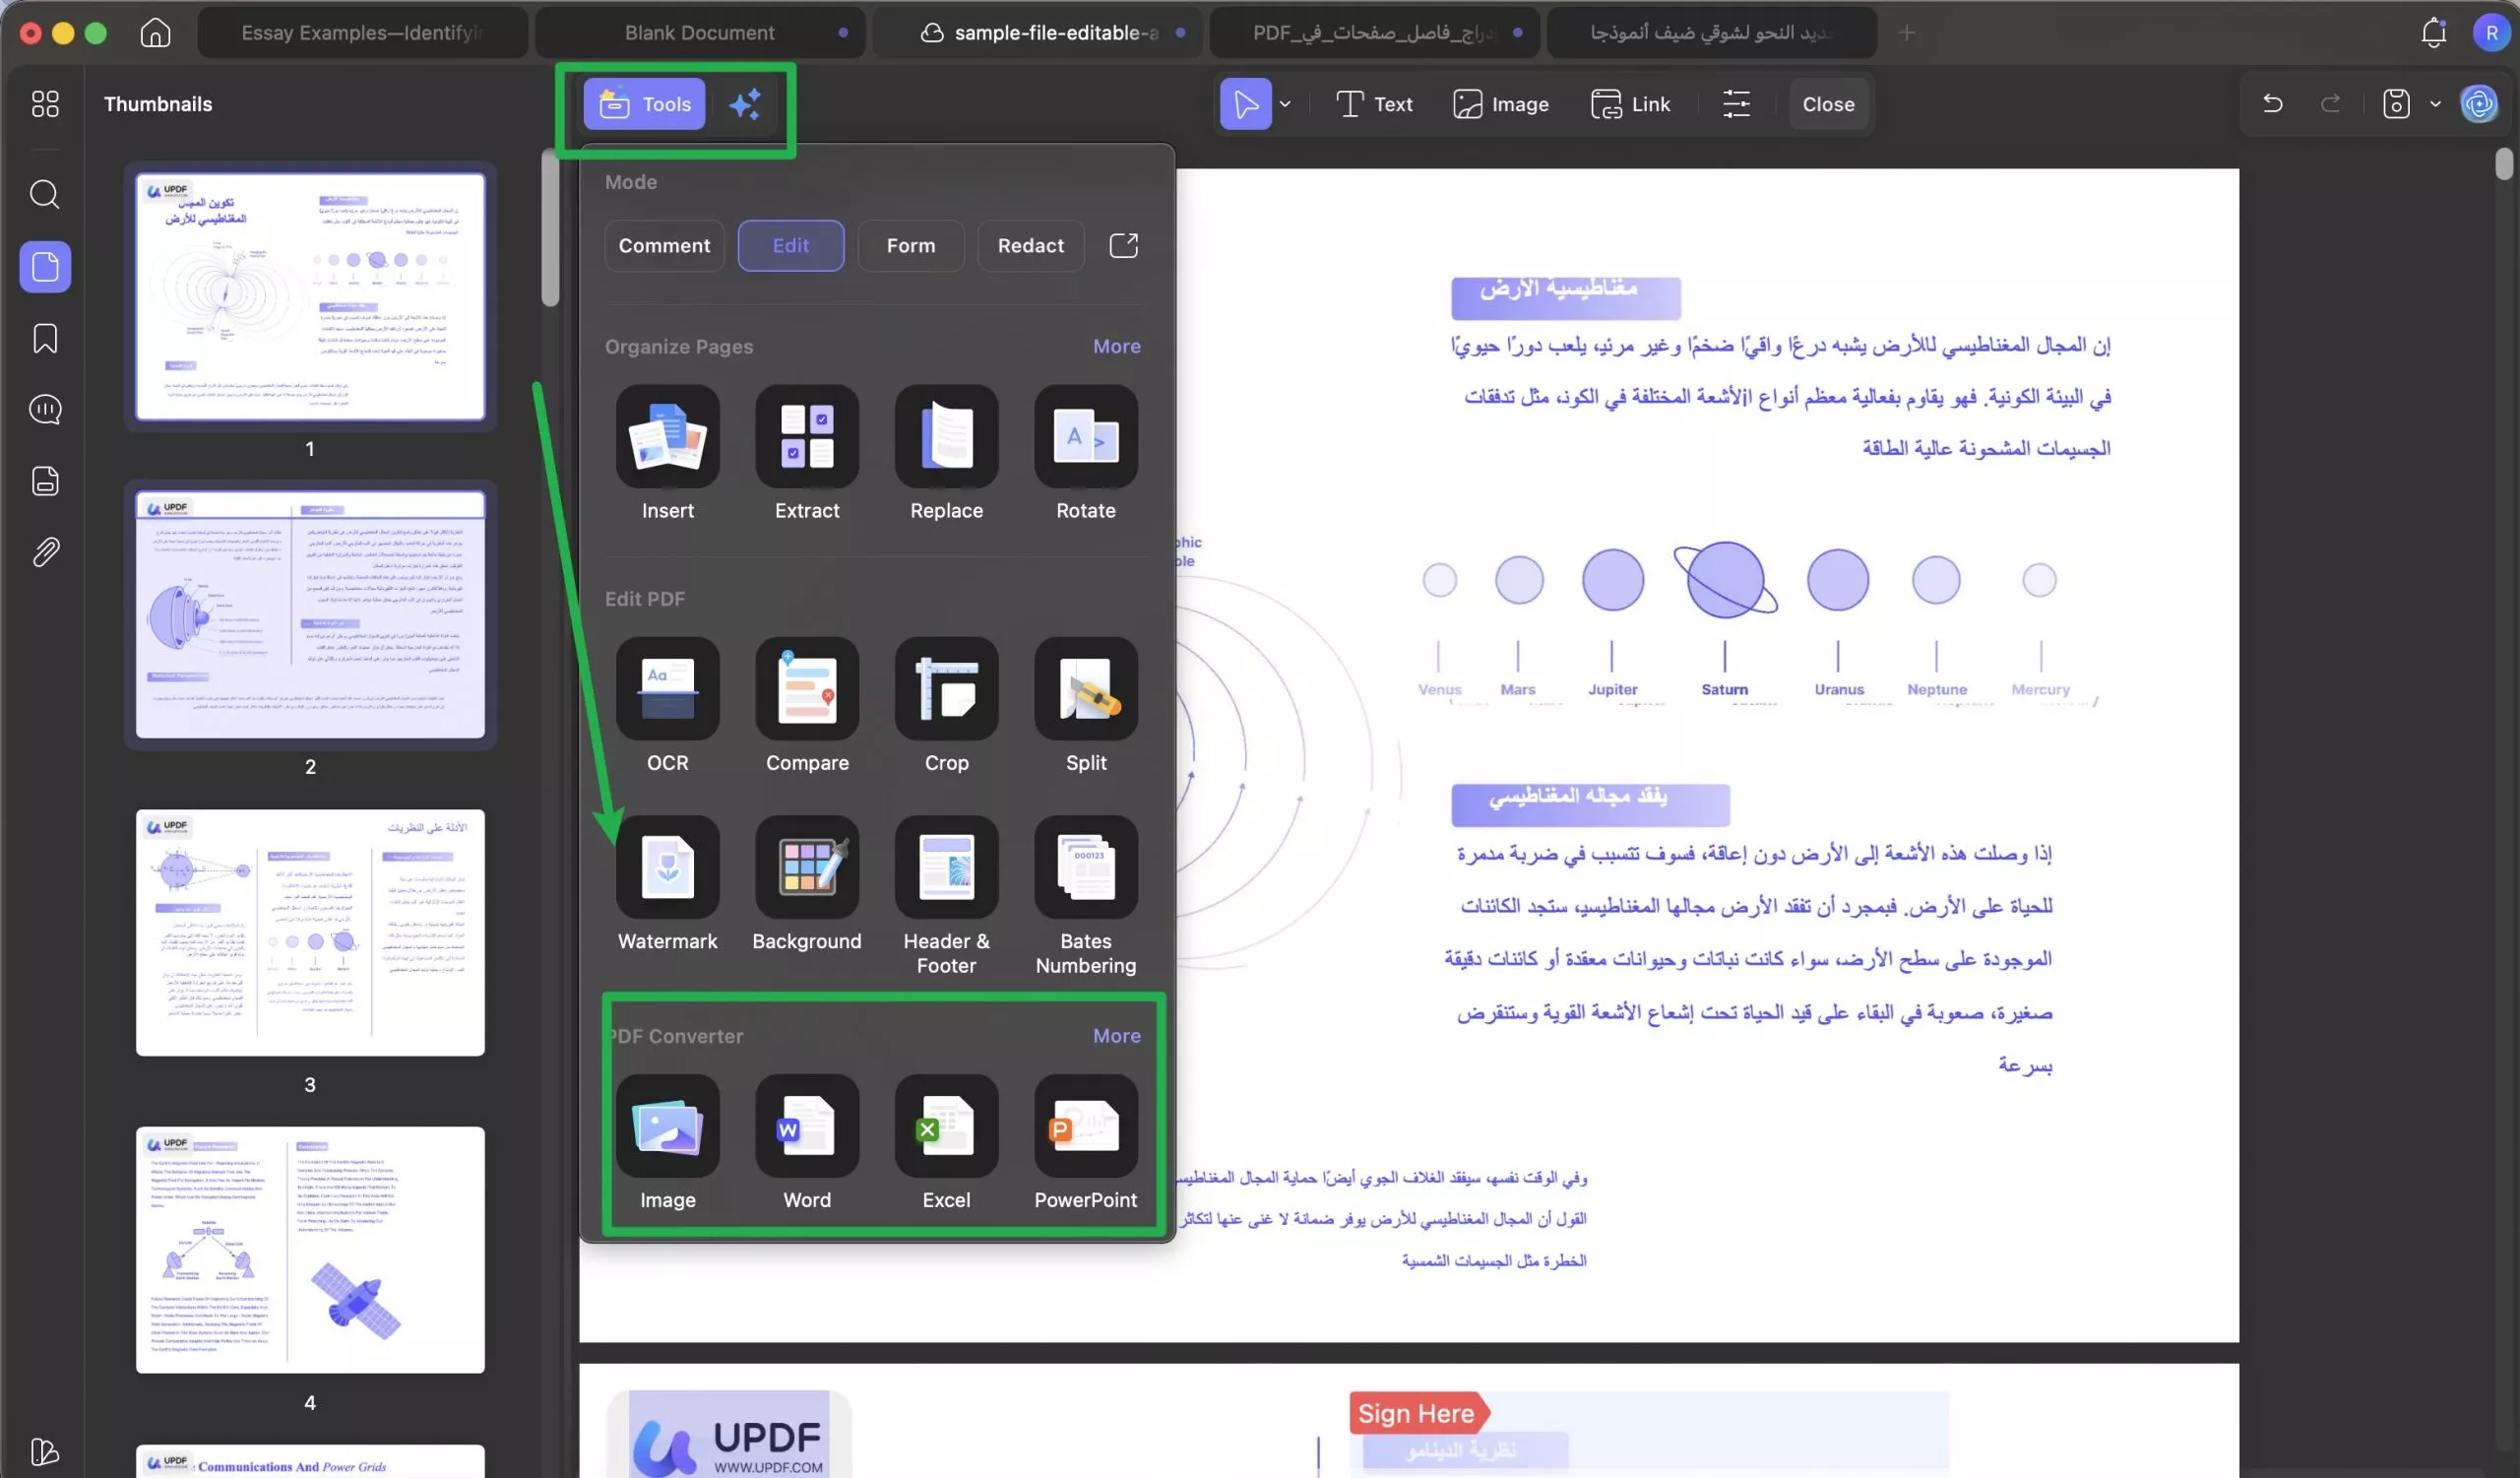Convert PDF to Excel

click(x=946, y=1143)
